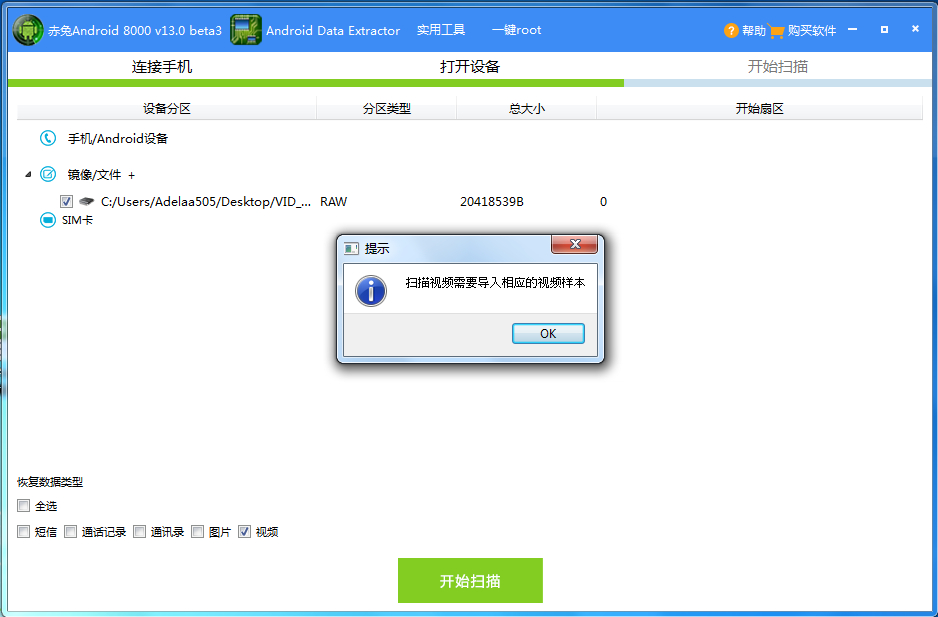Click Android Data Extractor title label
The image size is (938, 617).
pos(333,31)
